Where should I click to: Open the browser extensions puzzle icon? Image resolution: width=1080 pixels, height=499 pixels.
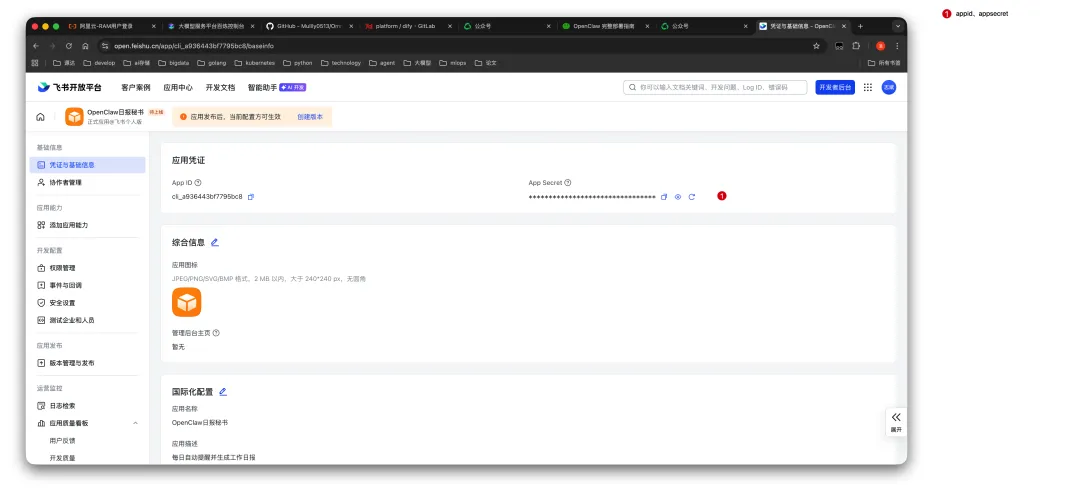[856, 46]
